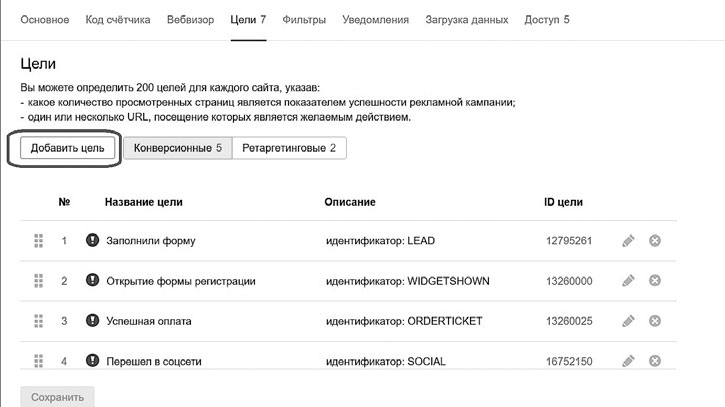Image resolution: width=725 pixels, height=407 pixels.
Task: Click drag handle for goal number 1
Action: (40, 241)
